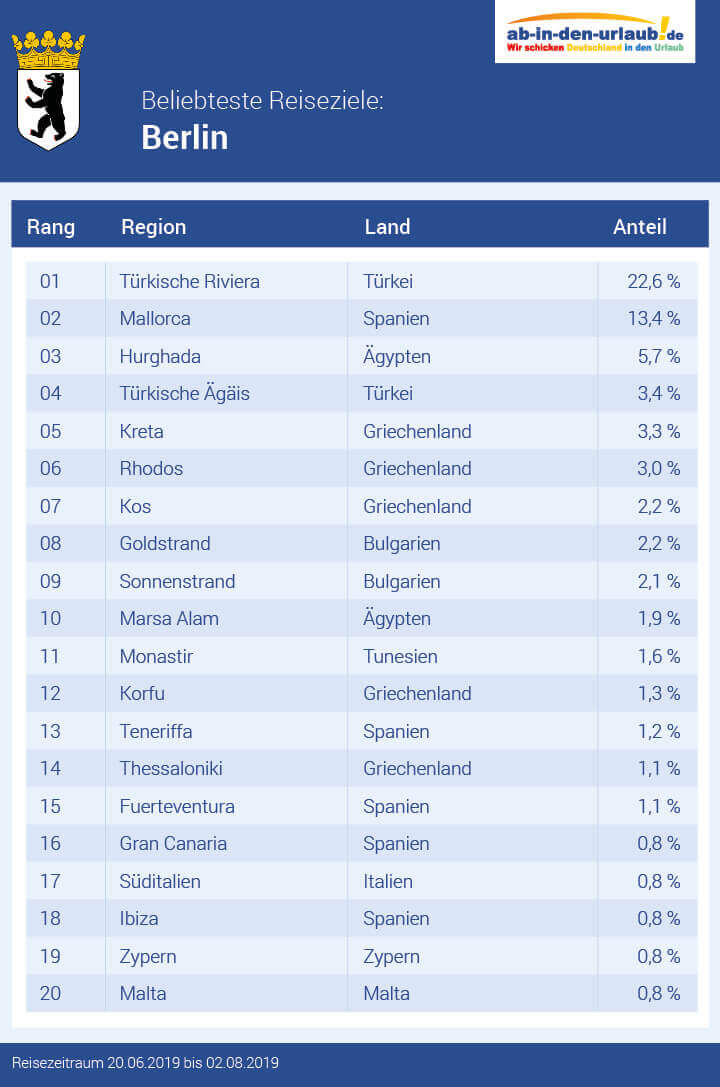This screenshot has width=720, height=1087.
Task: Click the Fuerteventura region entry
Action: point(177,806)
